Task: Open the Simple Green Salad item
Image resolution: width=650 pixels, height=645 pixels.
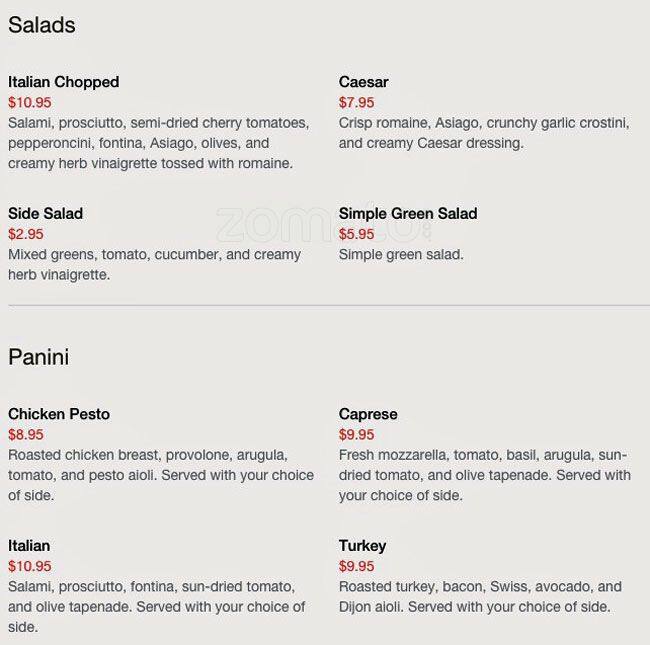Action: click(x=407, y=213)
